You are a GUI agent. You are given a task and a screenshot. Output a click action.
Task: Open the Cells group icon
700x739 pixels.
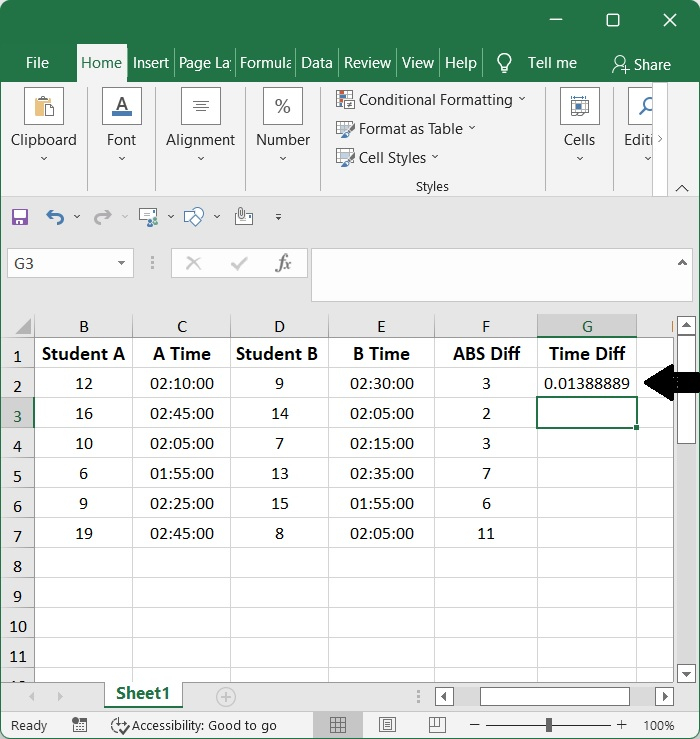[x=580, y=106]
